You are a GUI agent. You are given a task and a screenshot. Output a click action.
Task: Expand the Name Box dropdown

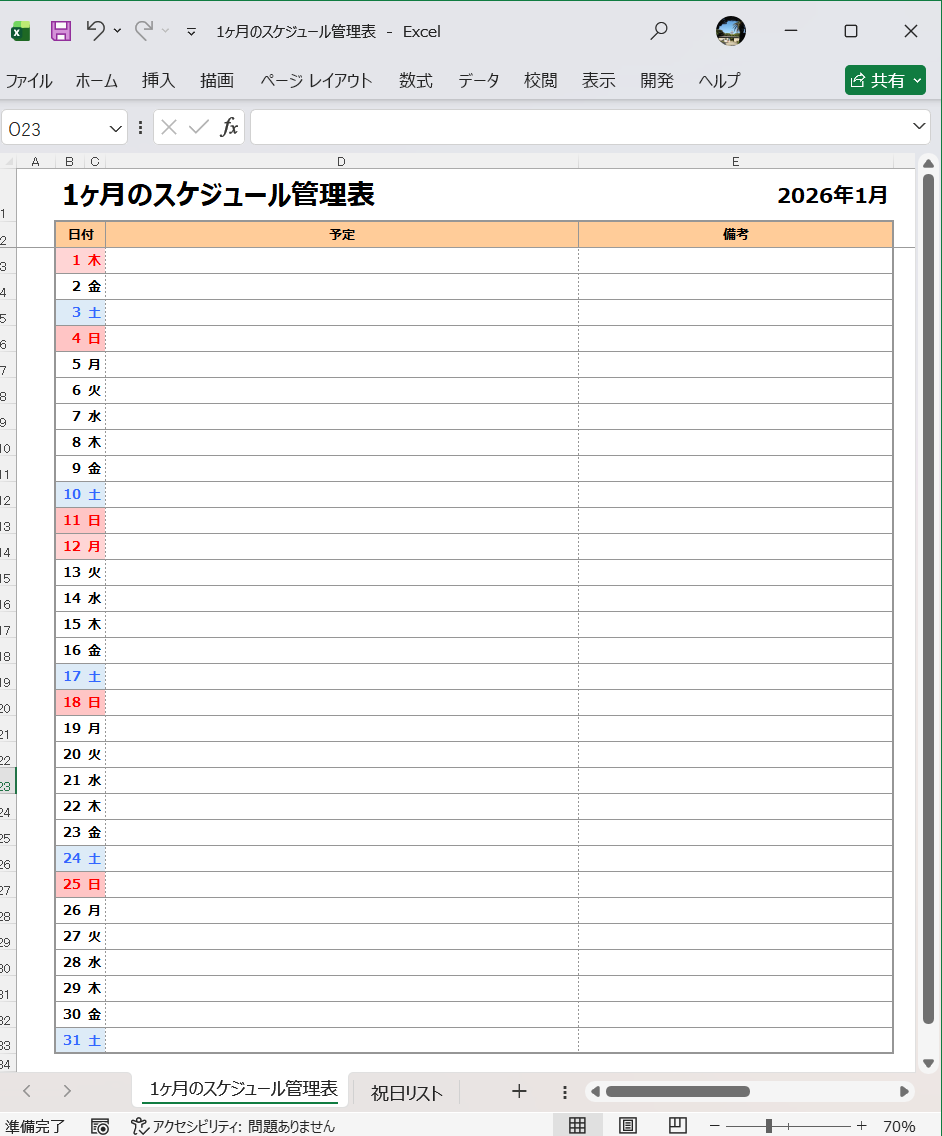pos(116,128)
